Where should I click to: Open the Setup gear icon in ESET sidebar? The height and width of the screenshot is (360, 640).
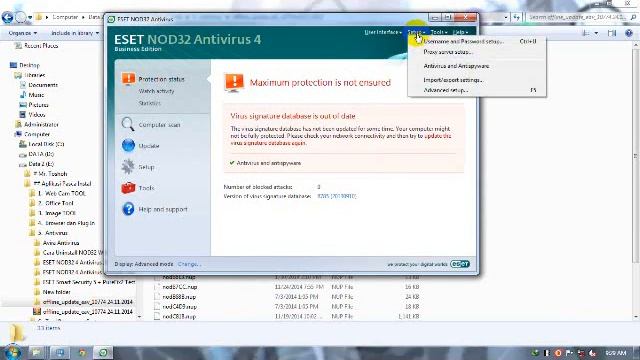coord(128,167)
